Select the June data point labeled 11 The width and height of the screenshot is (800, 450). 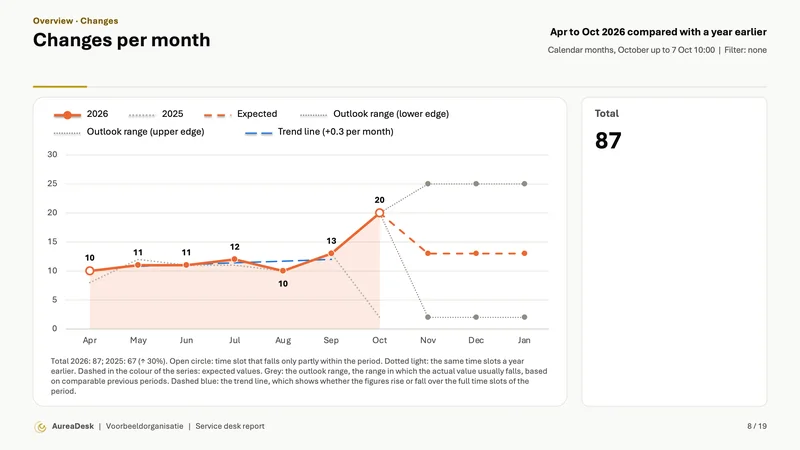coord(186,265)
